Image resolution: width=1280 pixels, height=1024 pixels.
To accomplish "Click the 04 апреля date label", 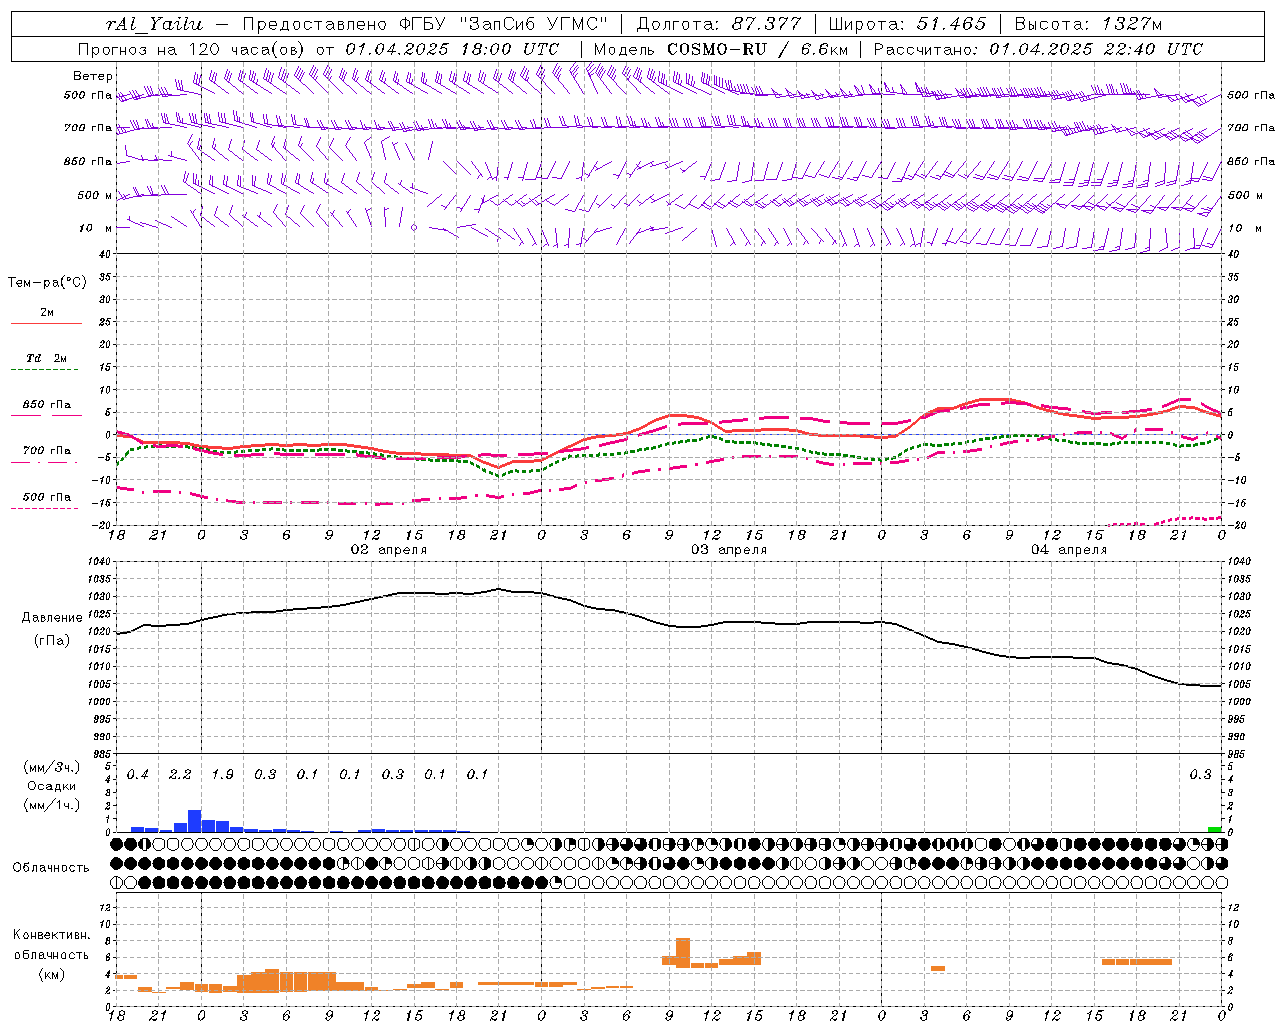I will click(1069, 550).
